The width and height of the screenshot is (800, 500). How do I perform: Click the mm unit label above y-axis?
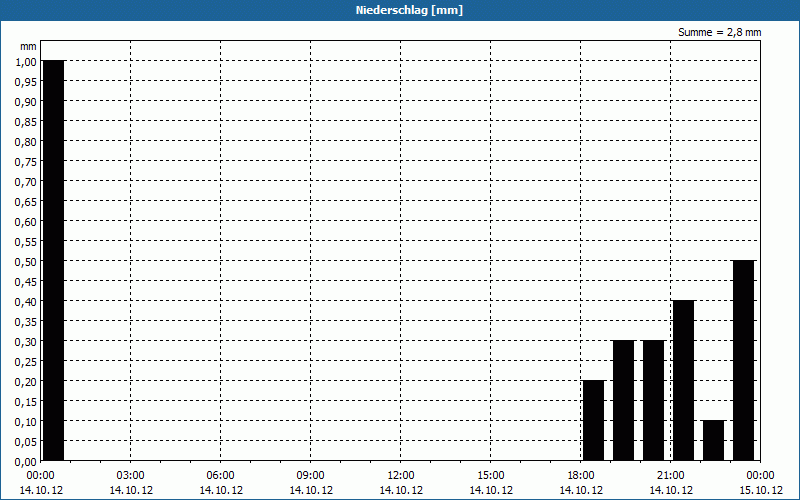(29, 46)
